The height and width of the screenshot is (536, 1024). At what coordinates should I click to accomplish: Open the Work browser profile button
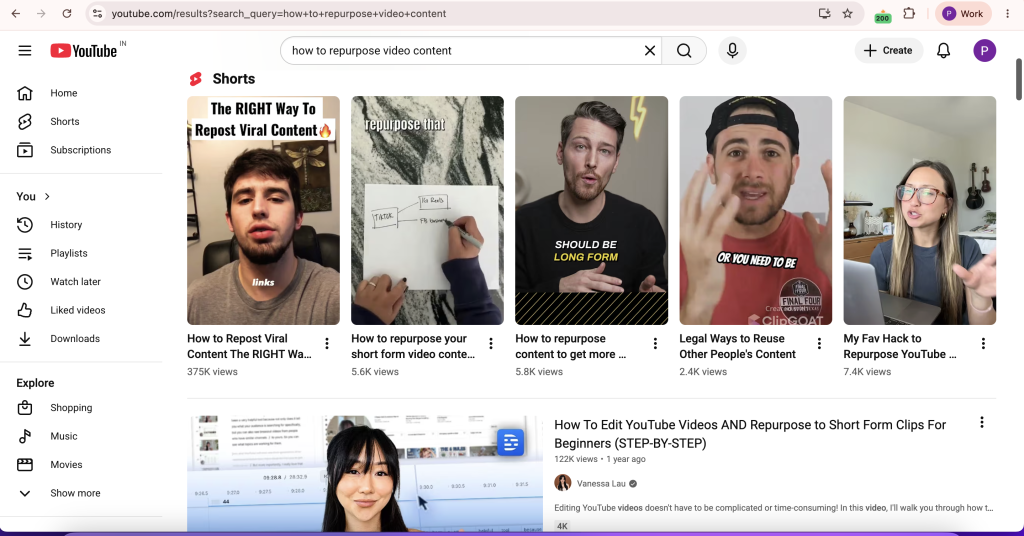963,14
